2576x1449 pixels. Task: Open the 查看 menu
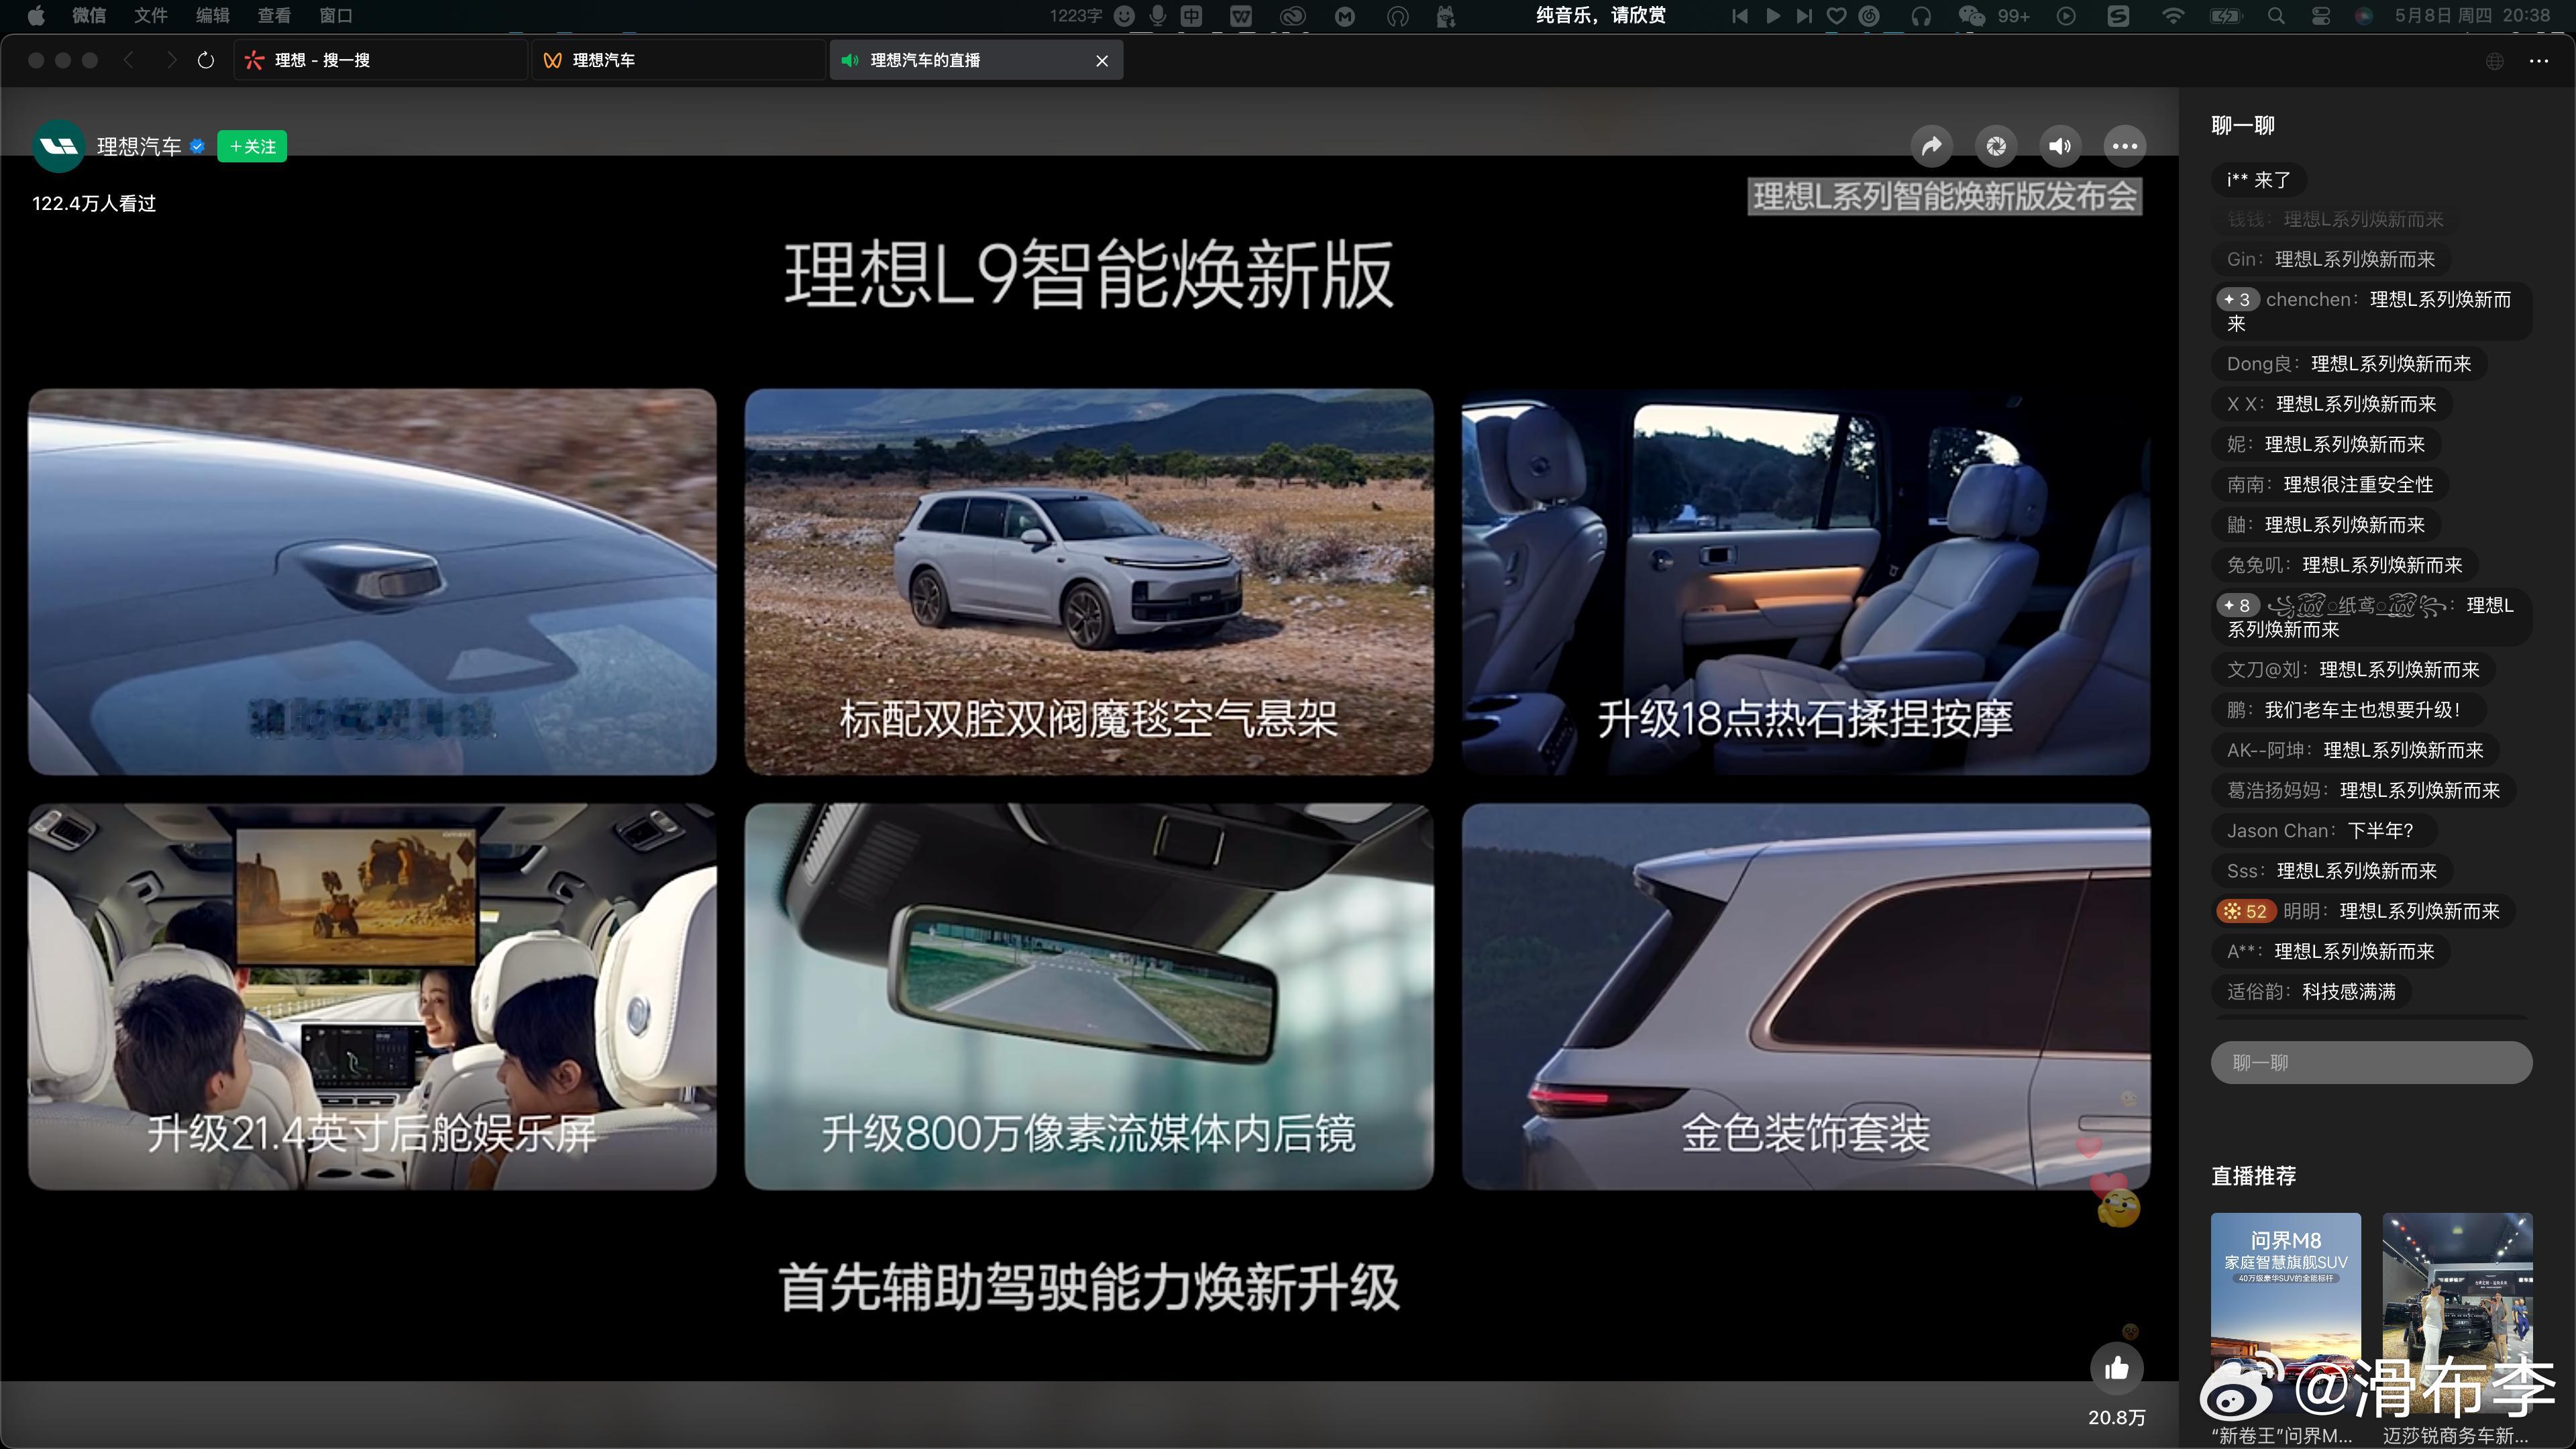(x=274, y=15)
